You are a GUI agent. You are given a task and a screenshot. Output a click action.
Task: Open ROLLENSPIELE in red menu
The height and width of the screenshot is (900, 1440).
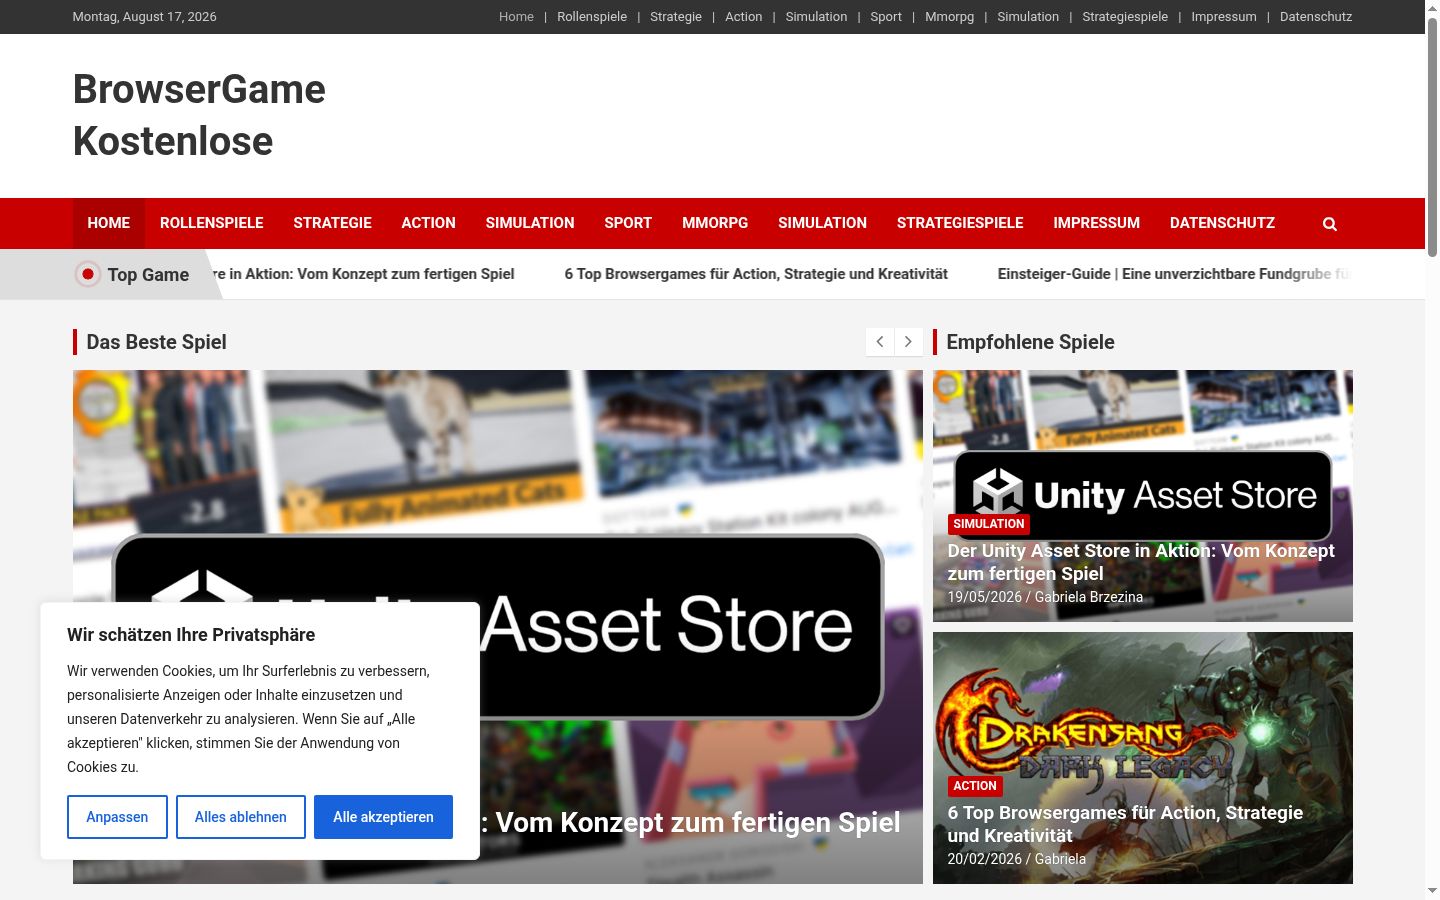point(212,223)
